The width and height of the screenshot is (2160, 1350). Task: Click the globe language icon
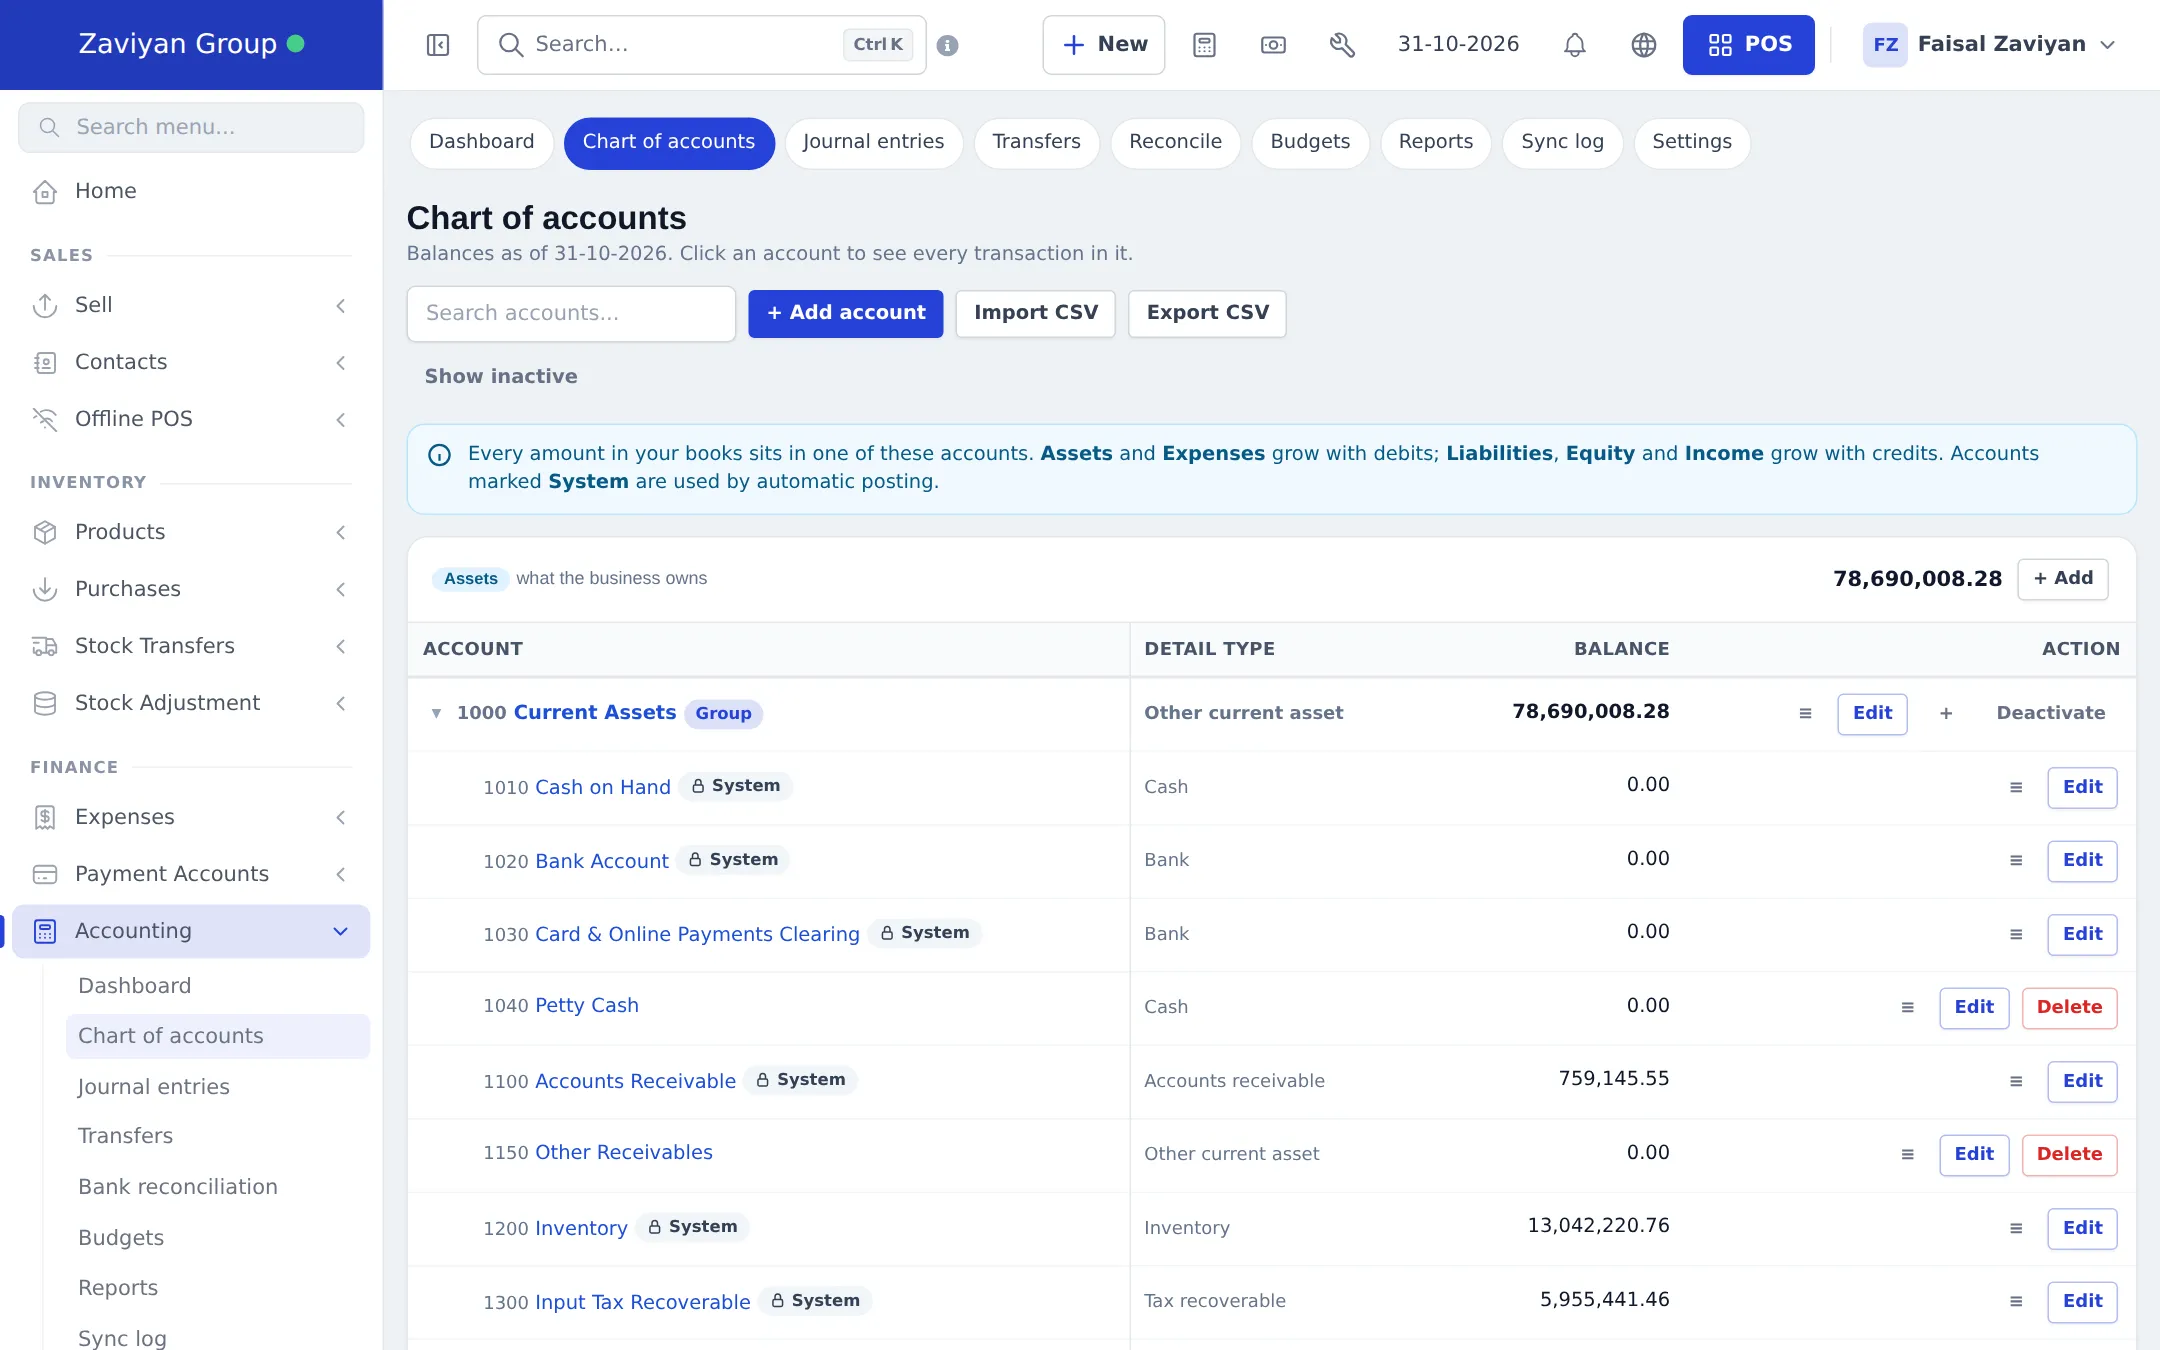pos(1644,45)
